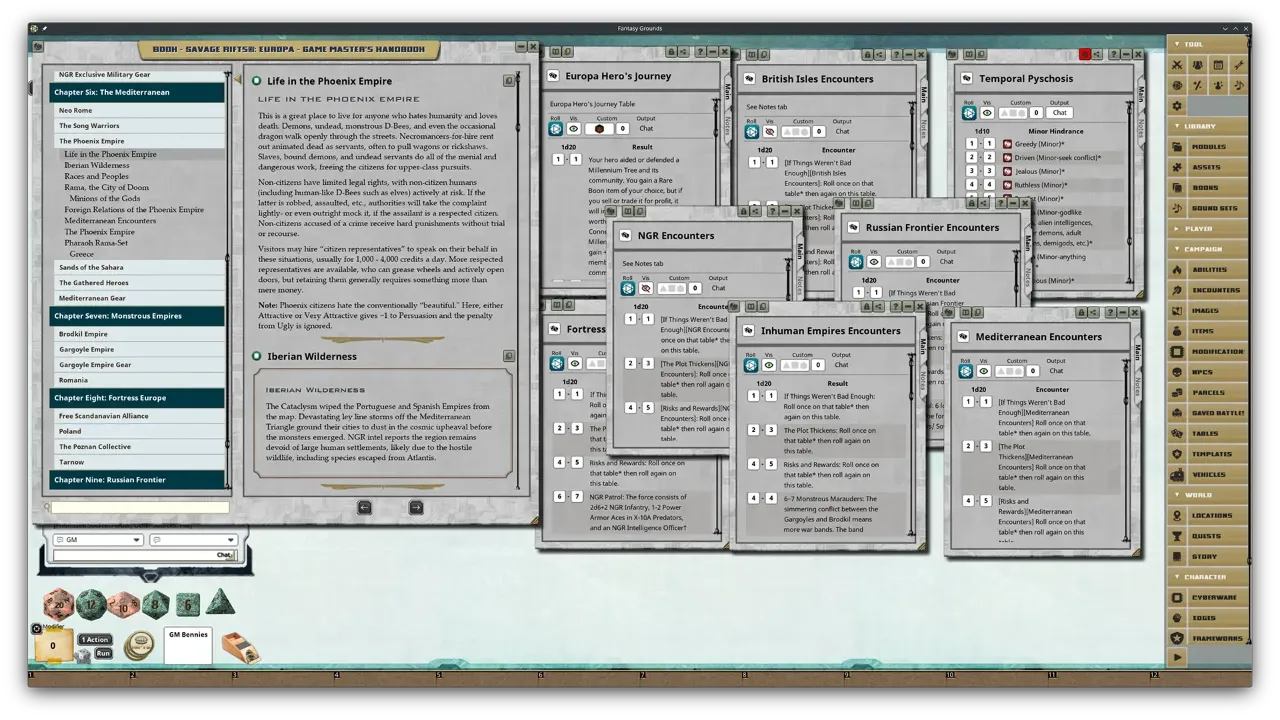Toggle Vis eye in Russian Frontier Encounters
Image resolution: width=1280 pixels, height=720 pixels.
[x=874, y=262]
